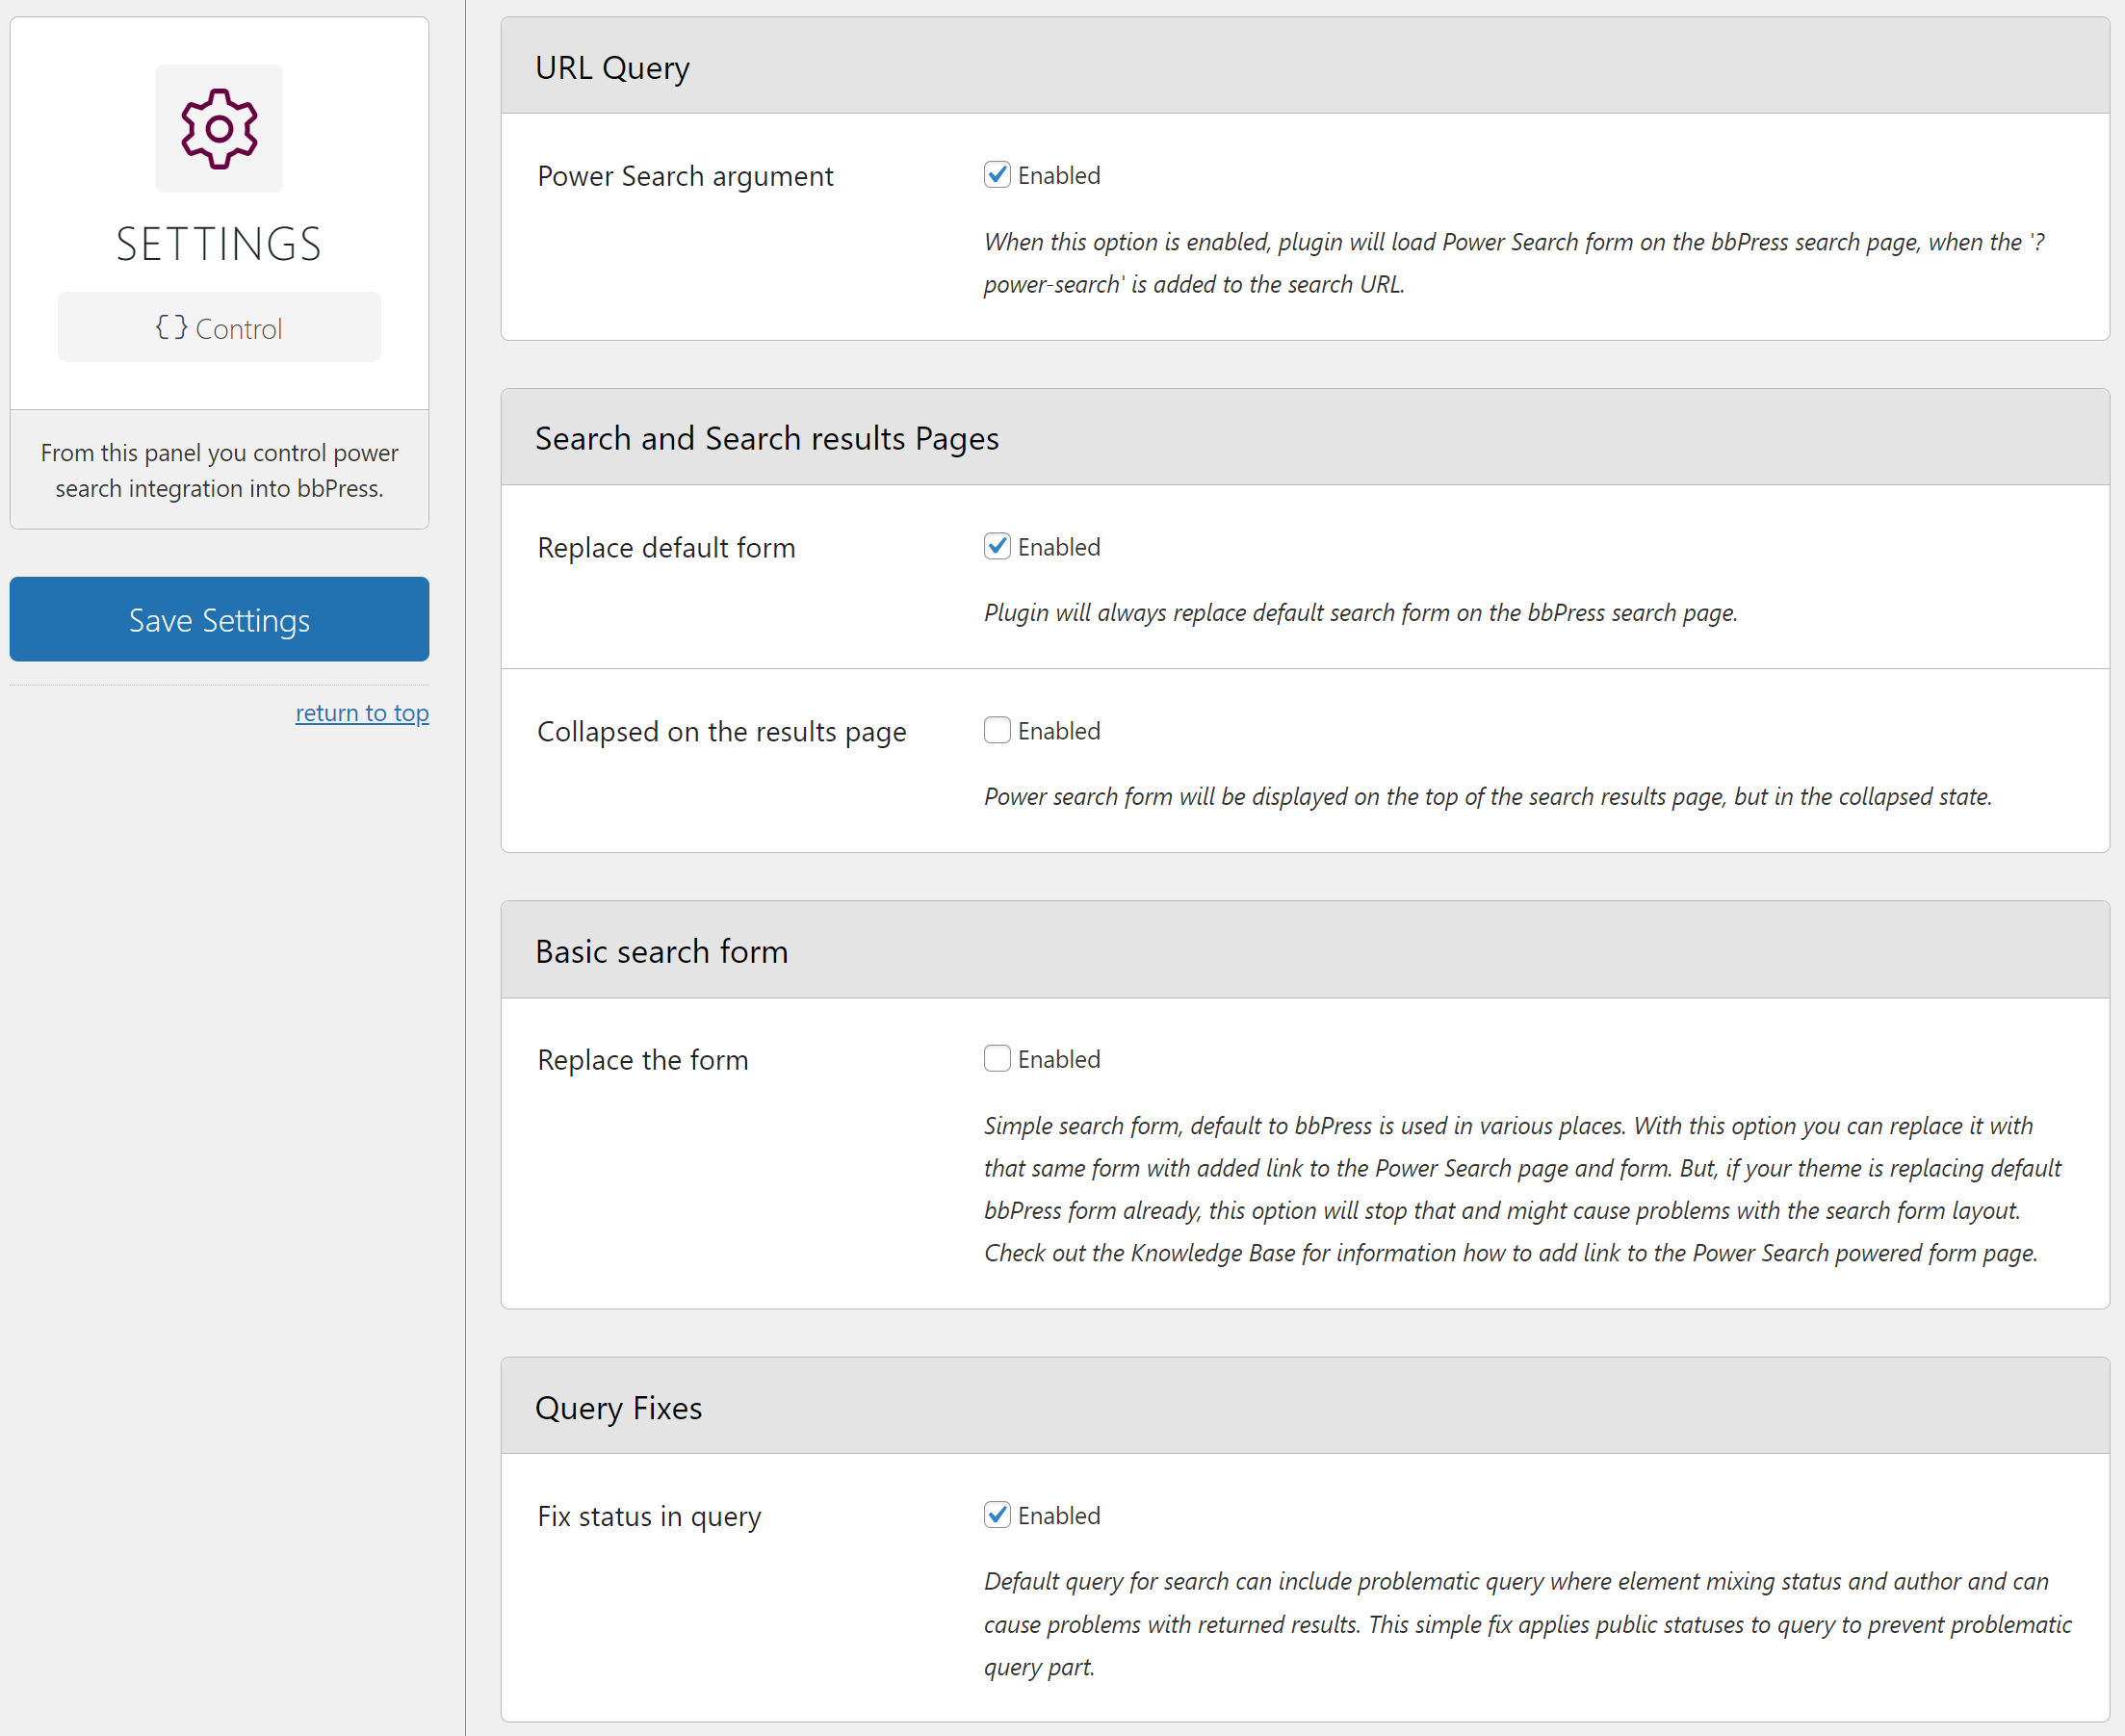2125x1736 pixels.
Task: Disable the Power Search argument checkbox
Action: pos(996,175)
